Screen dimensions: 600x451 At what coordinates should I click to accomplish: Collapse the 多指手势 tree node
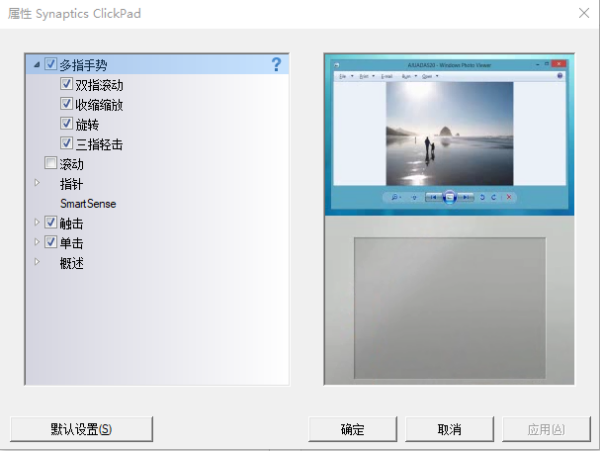(x=37, y=65)
